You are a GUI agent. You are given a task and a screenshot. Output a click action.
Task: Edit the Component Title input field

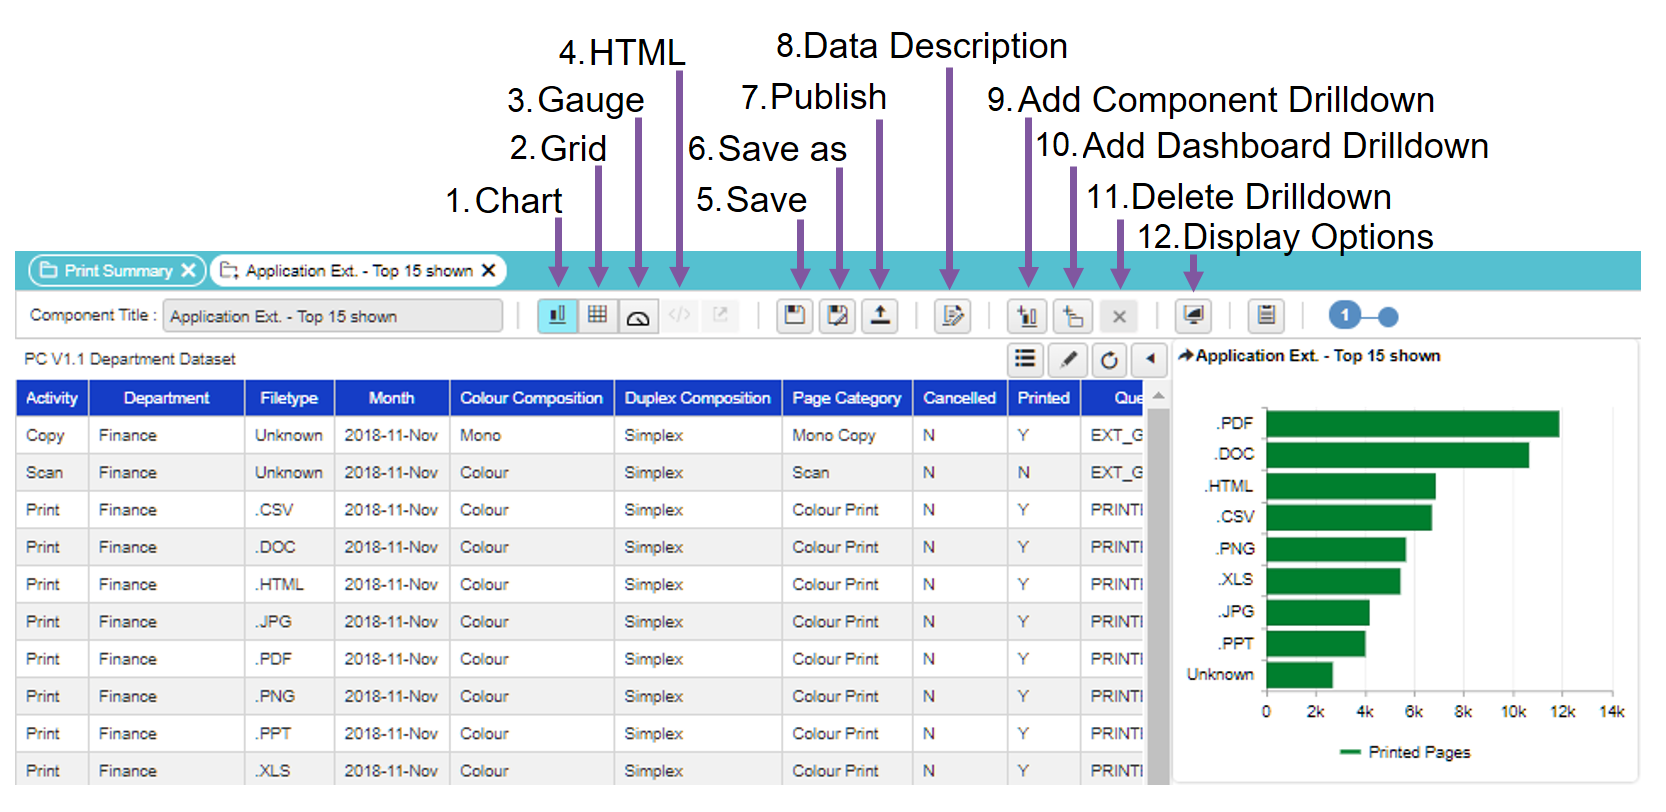point(333,316)
